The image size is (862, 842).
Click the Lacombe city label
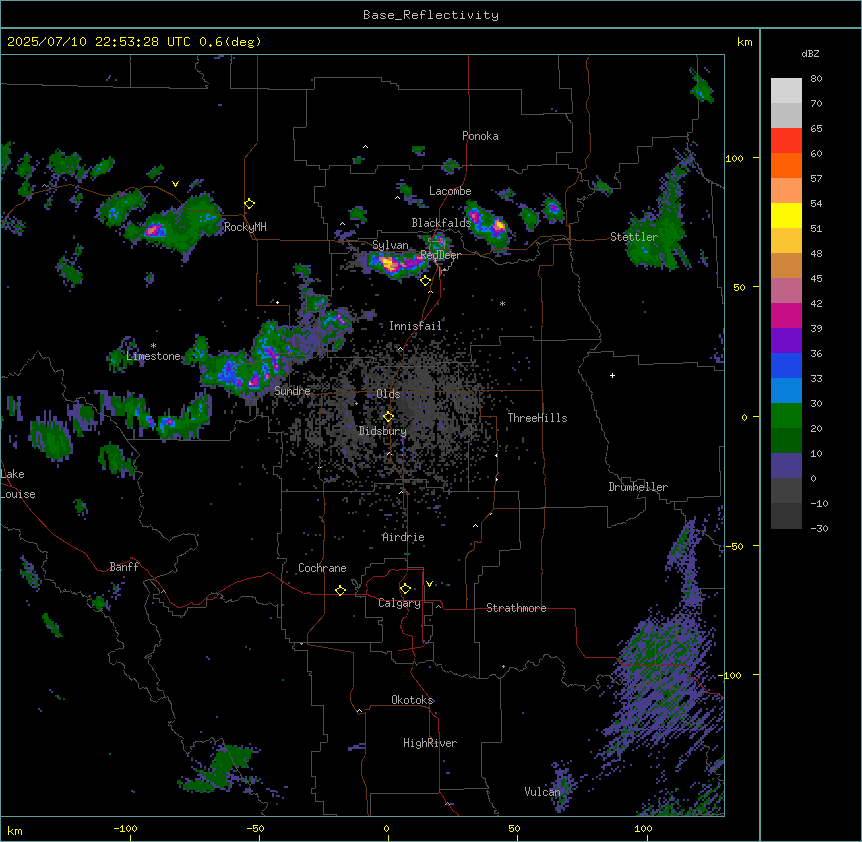tap(450, 191)
